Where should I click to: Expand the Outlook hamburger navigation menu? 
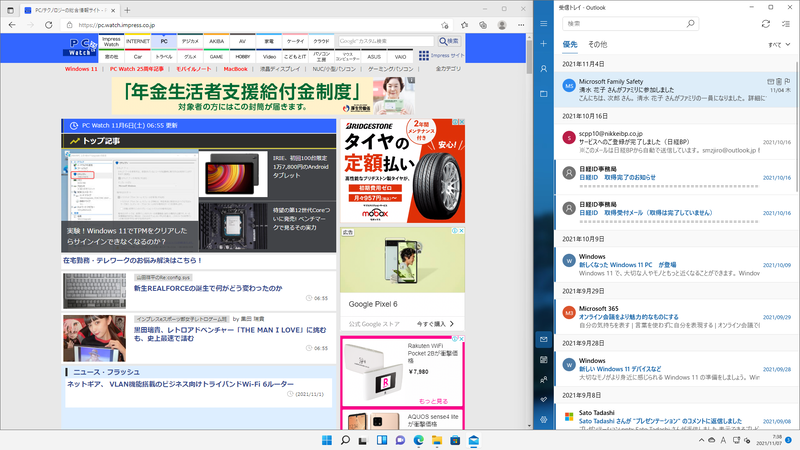click(x=543, y=23)
